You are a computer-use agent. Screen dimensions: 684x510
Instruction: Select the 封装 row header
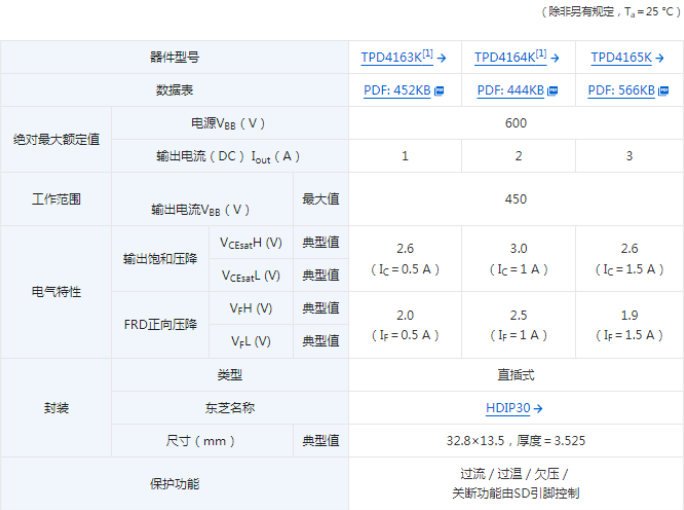coord(56,408)
